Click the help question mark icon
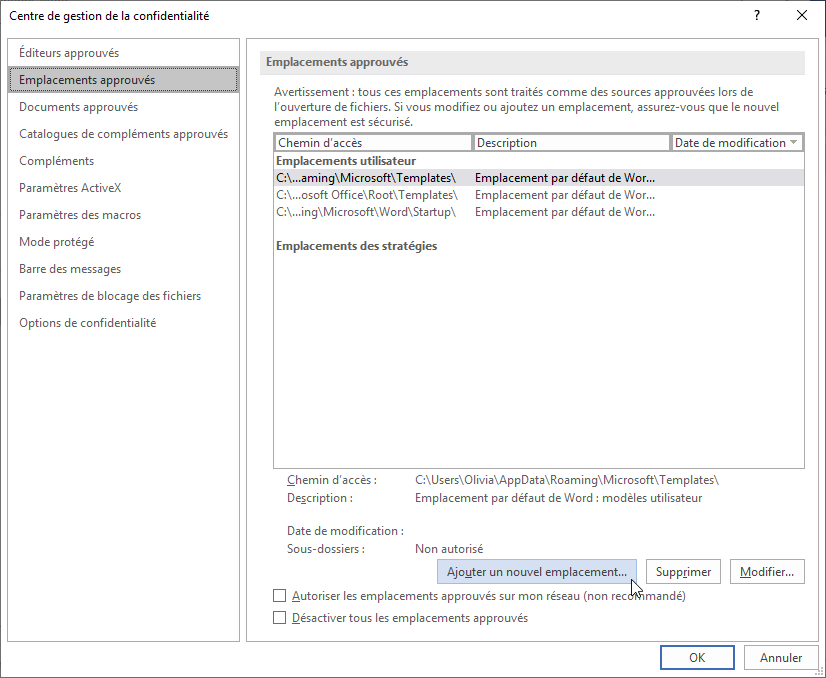The height and width of the screenshot is (678, 826). [x=755, y=16]
